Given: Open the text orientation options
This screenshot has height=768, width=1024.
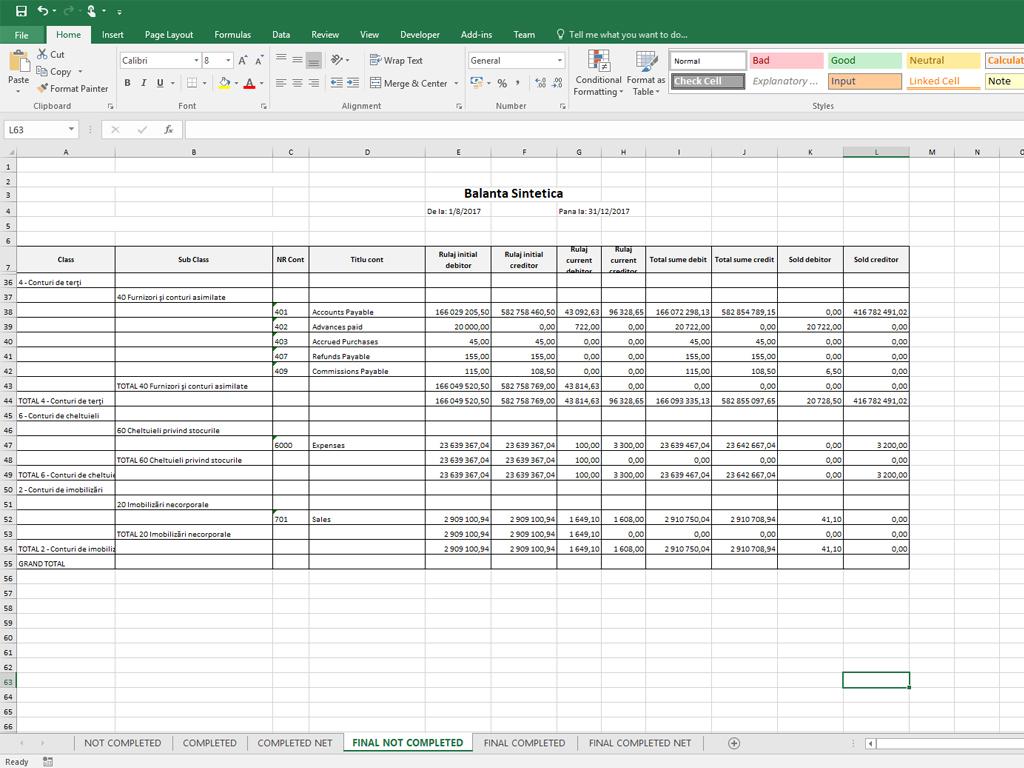Looking at the screenshot, I should [340, 60].
